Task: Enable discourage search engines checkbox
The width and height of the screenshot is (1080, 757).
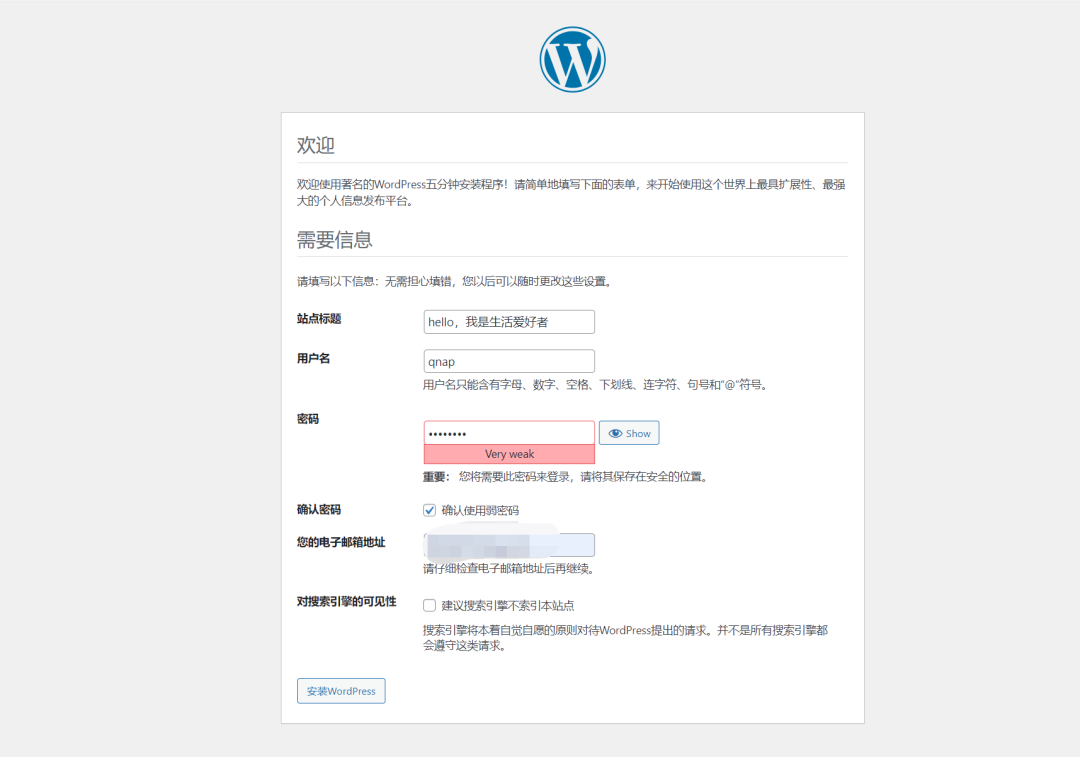Action: click(x=429, y=605)
